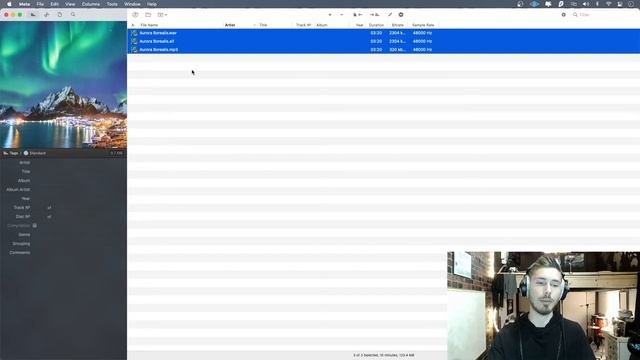Click the pencil edit icon in toolbar
The height and width of the screenshot is (360, 640).
pos(390,15)
